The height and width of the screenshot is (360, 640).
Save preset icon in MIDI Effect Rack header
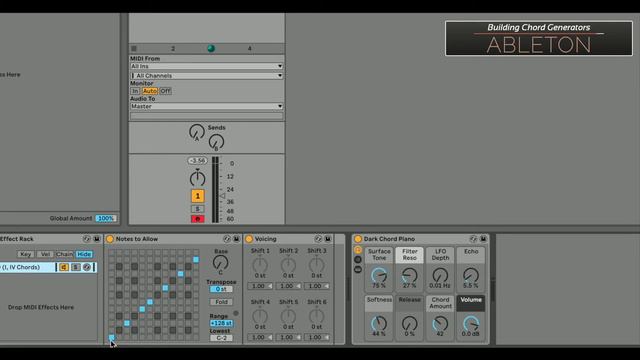pyautogui.click(x=97, y=239)
